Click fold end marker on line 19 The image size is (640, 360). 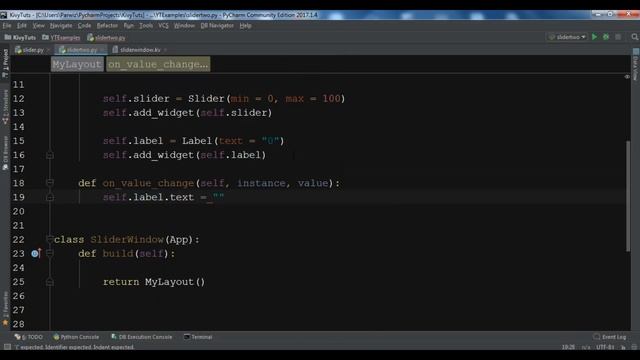point(50,197)
